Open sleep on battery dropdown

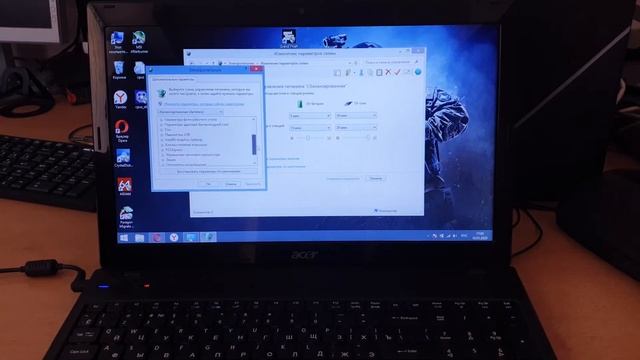tap(310, 128)
